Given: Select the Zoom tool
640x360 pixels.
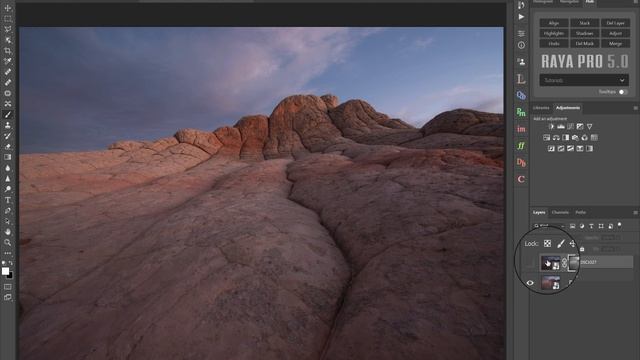Looking at the screenshot, I should coord(8,242).
